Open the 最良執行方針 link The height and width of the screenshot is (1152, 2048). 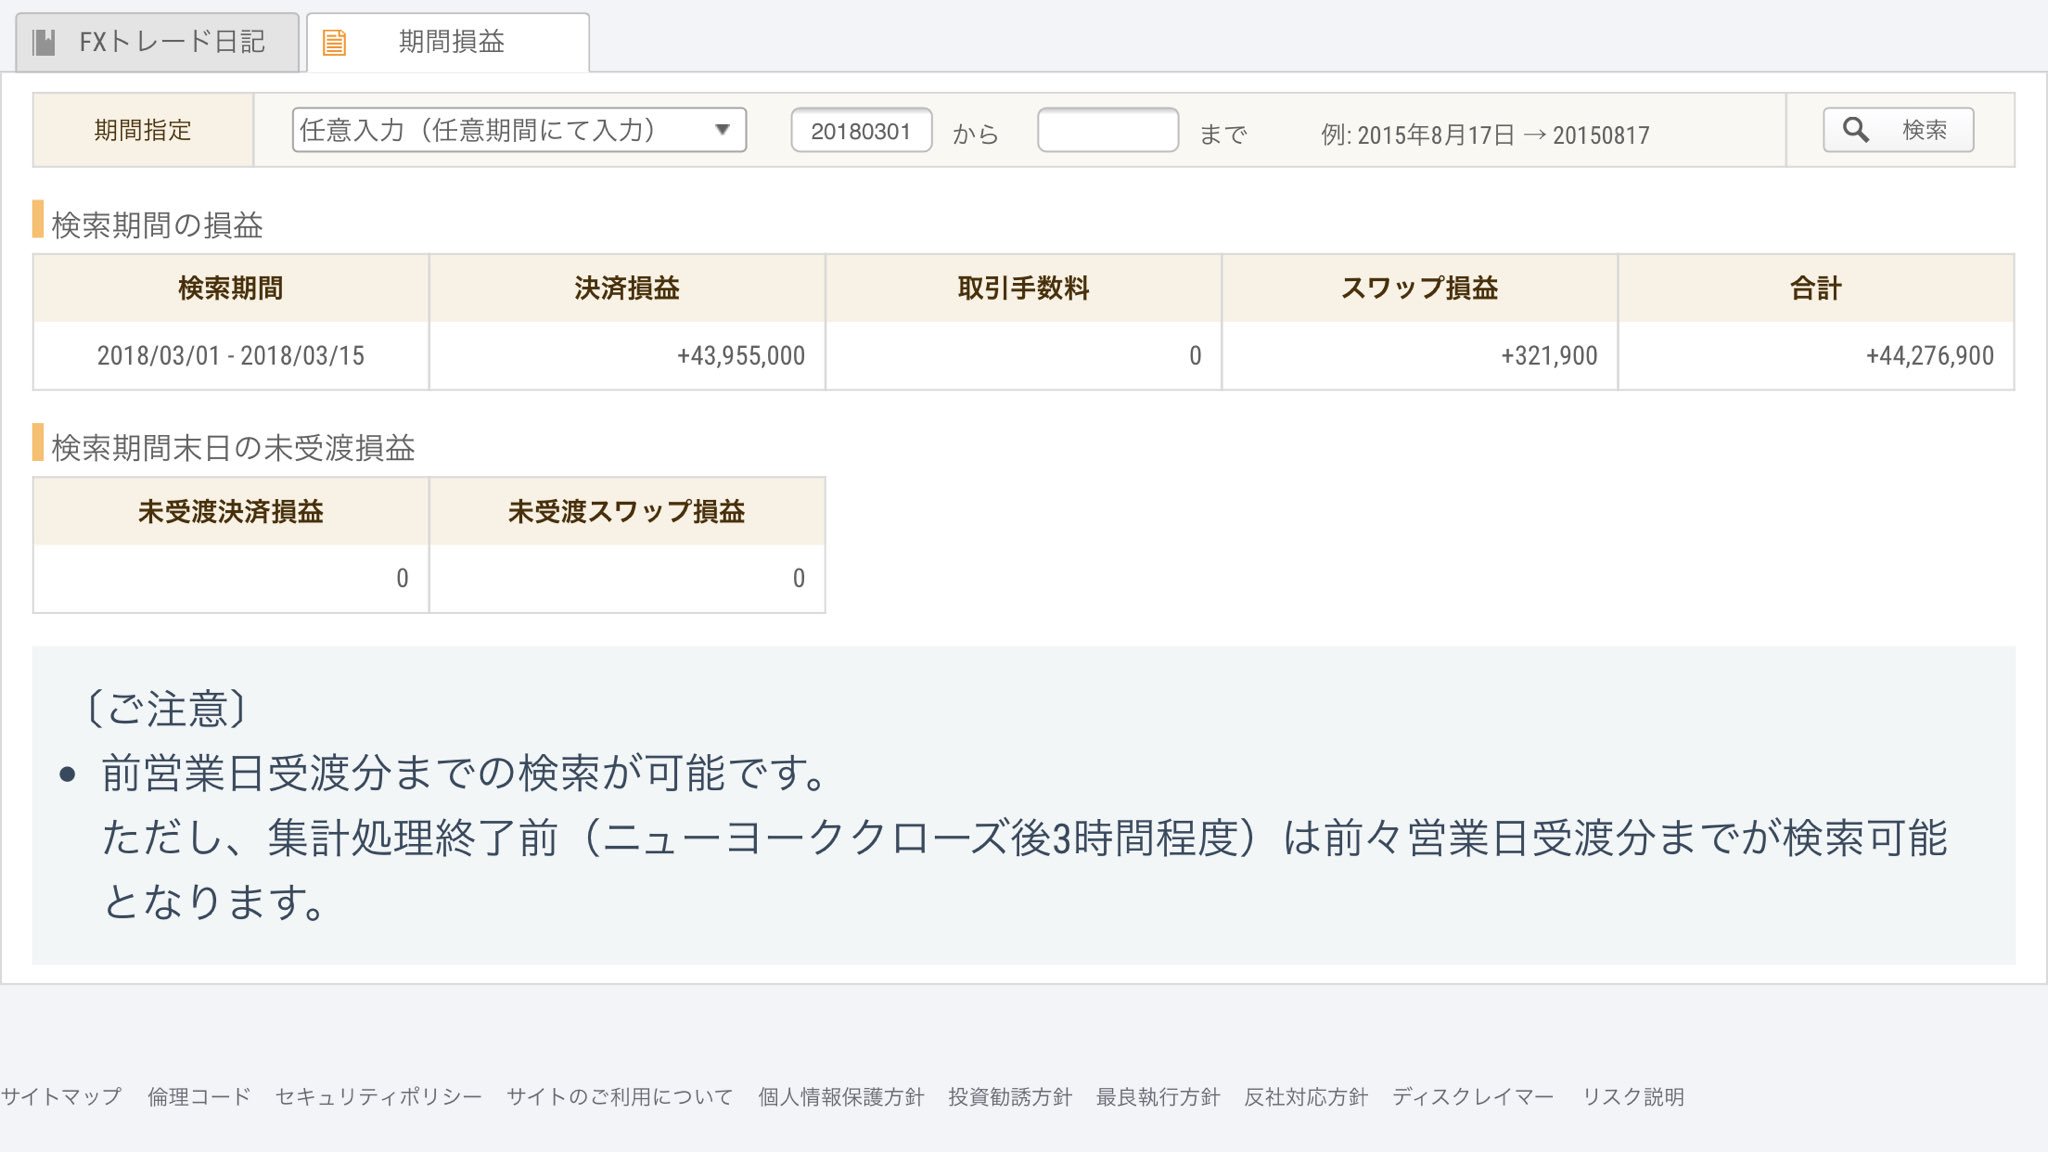click(1157, 1097)
